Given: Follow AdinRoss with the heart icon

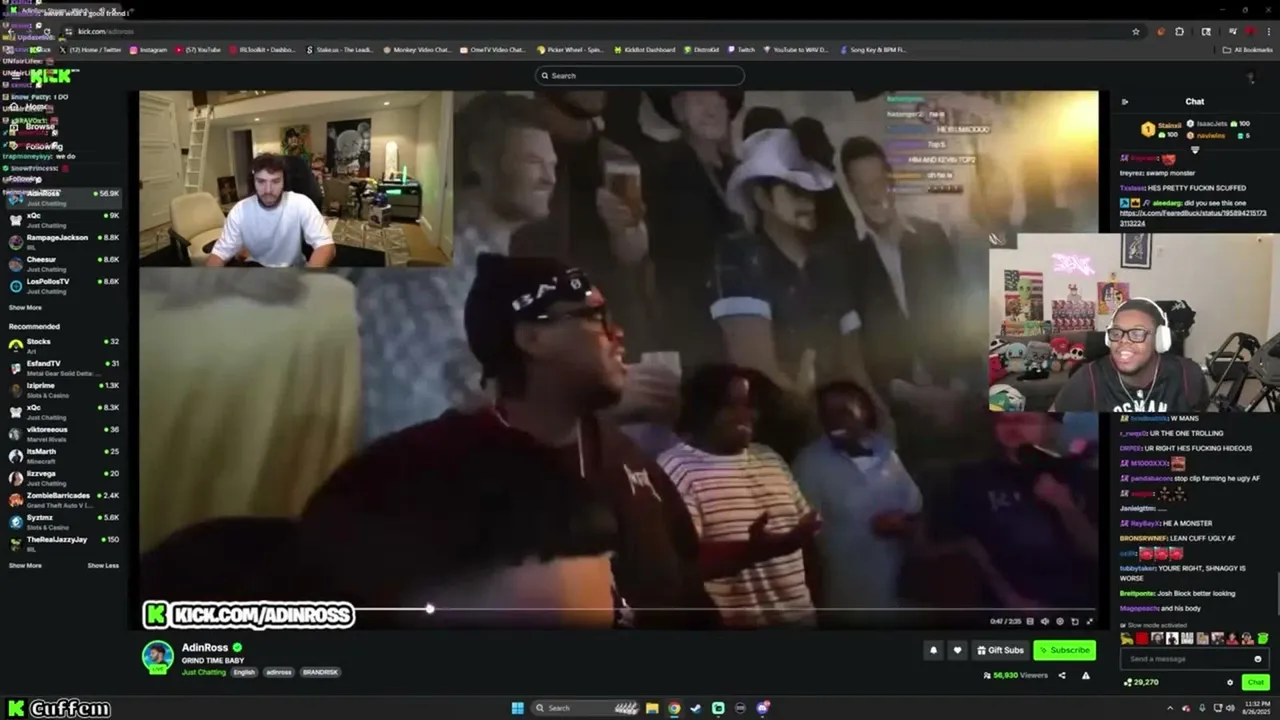Looking at the screenshot, I should pyautogui.click(x=957, y=650).
